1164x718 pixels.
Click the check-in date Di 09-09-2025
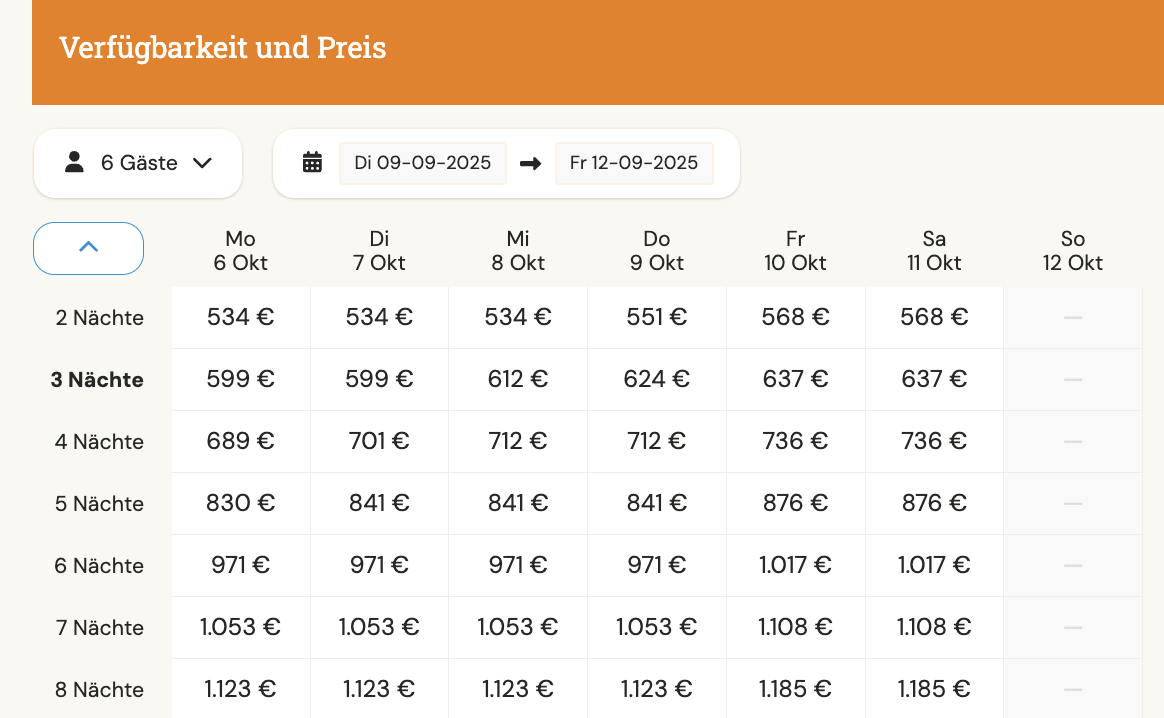422,163
